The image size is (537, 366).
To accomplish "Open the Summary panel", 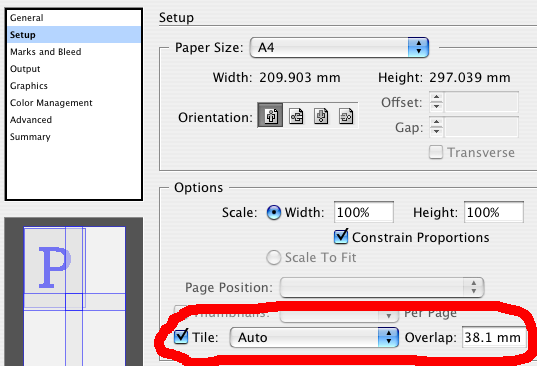I will (74, 137).
